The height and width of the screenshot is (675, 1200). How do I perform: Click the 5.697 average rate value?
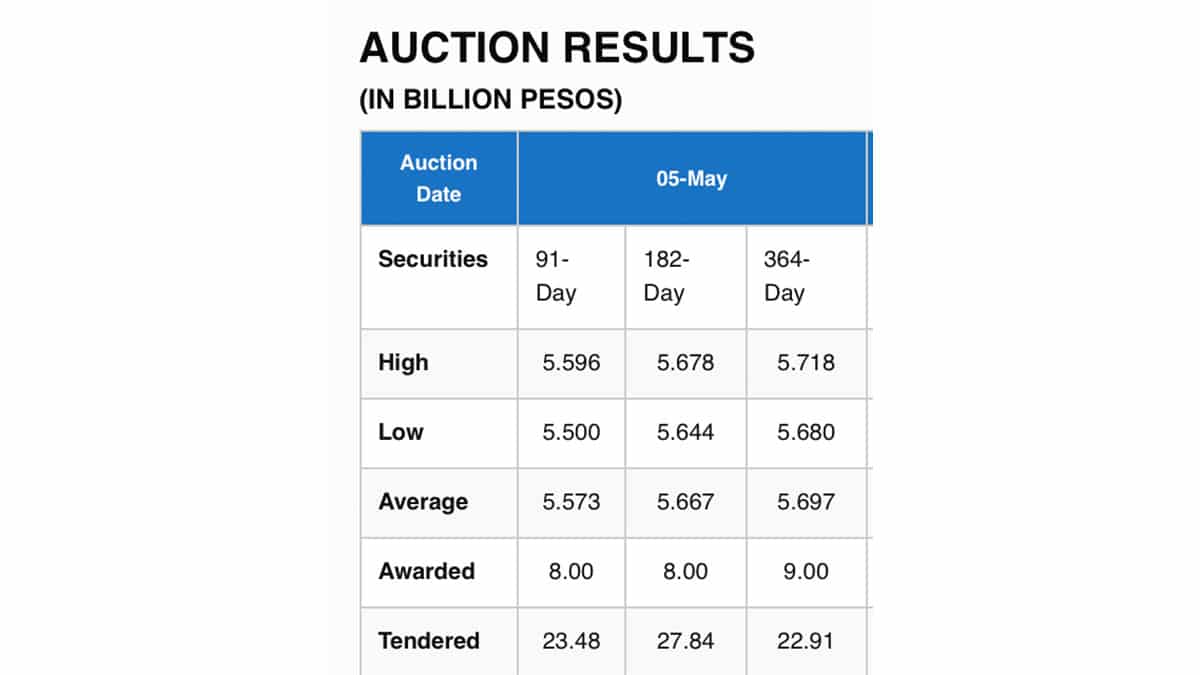(x=805, y=502)
